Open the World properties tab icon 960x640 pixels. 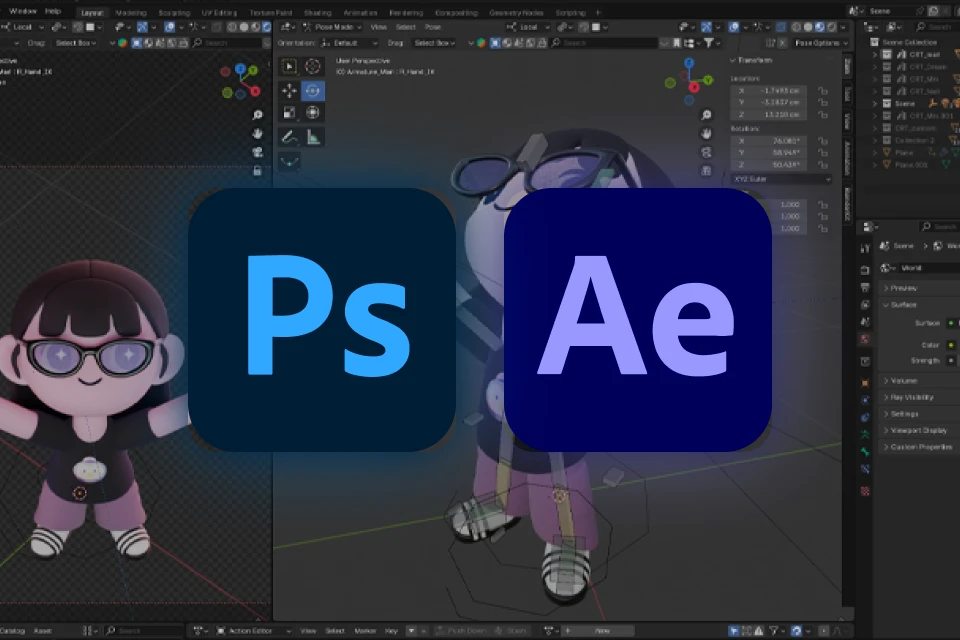pyautogui.click(x=865, y=339)
